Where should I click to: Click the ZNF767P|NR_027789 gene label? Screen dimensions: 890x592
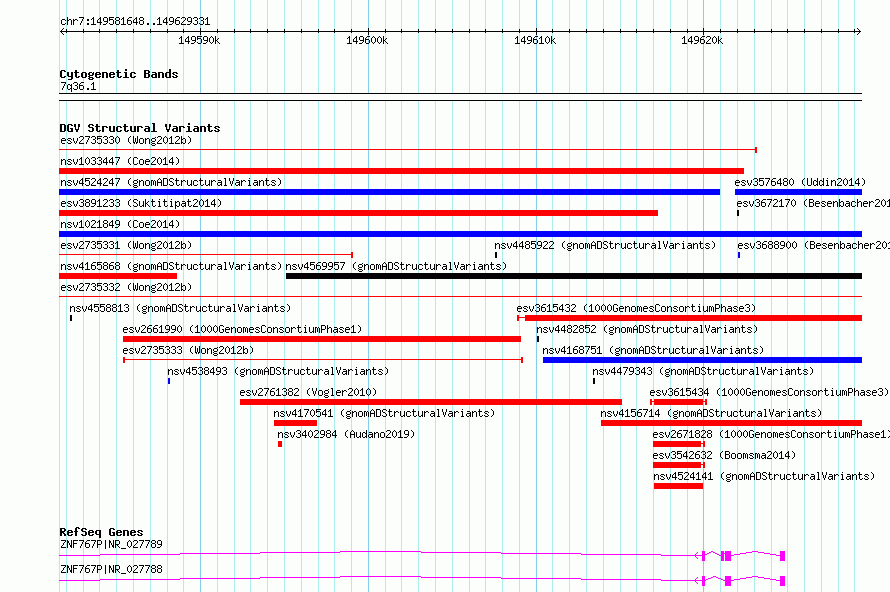(111, 544)
